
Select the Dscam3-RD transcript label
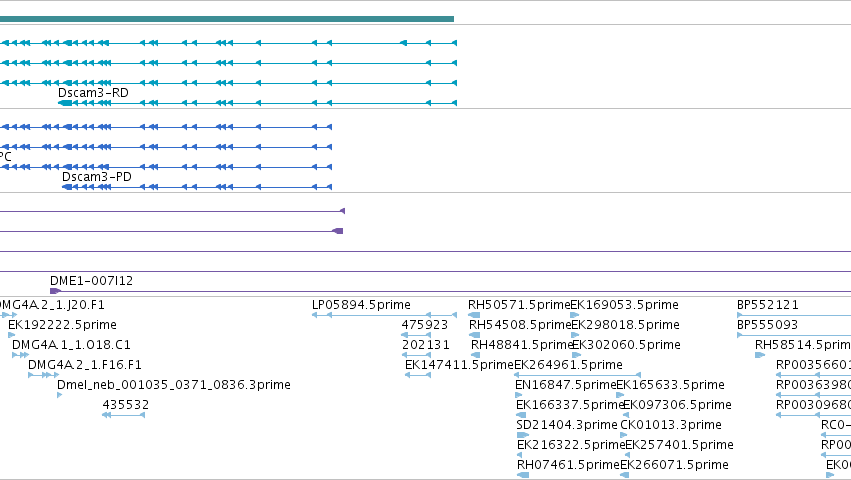pyautogui.click(x=93, y=93)
